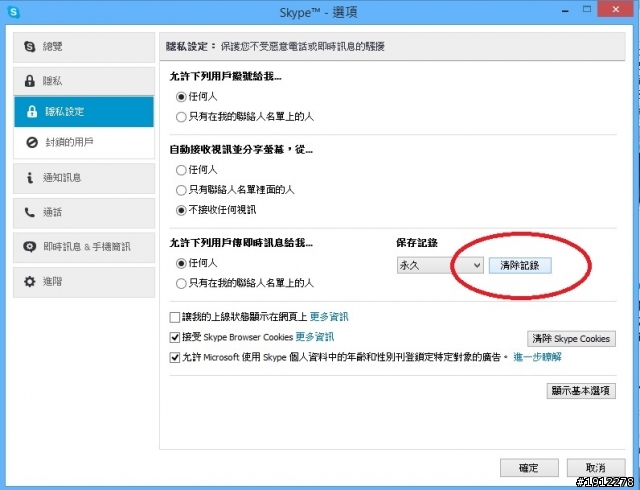Image resolution: width=640 pixels, height=490 pixels.
Task: Click the 隱私設定 header description text
Action: tap(302, 47)
